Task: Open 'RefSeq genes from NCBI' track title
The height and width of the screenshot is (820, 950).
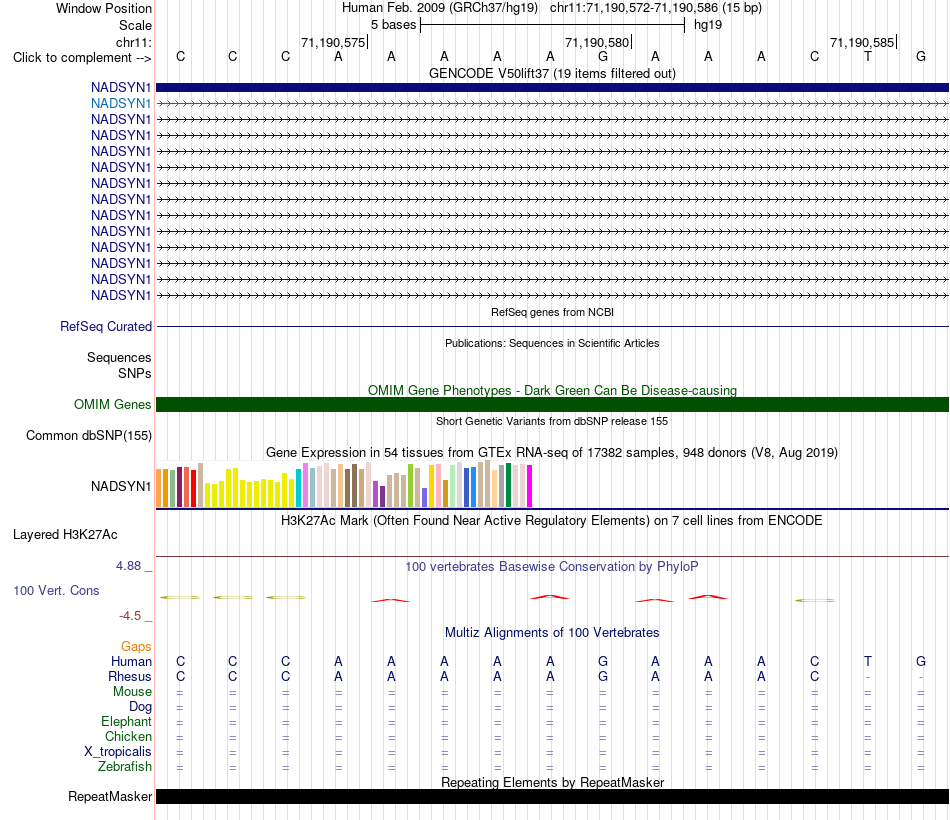Action: tap(552, 312)
